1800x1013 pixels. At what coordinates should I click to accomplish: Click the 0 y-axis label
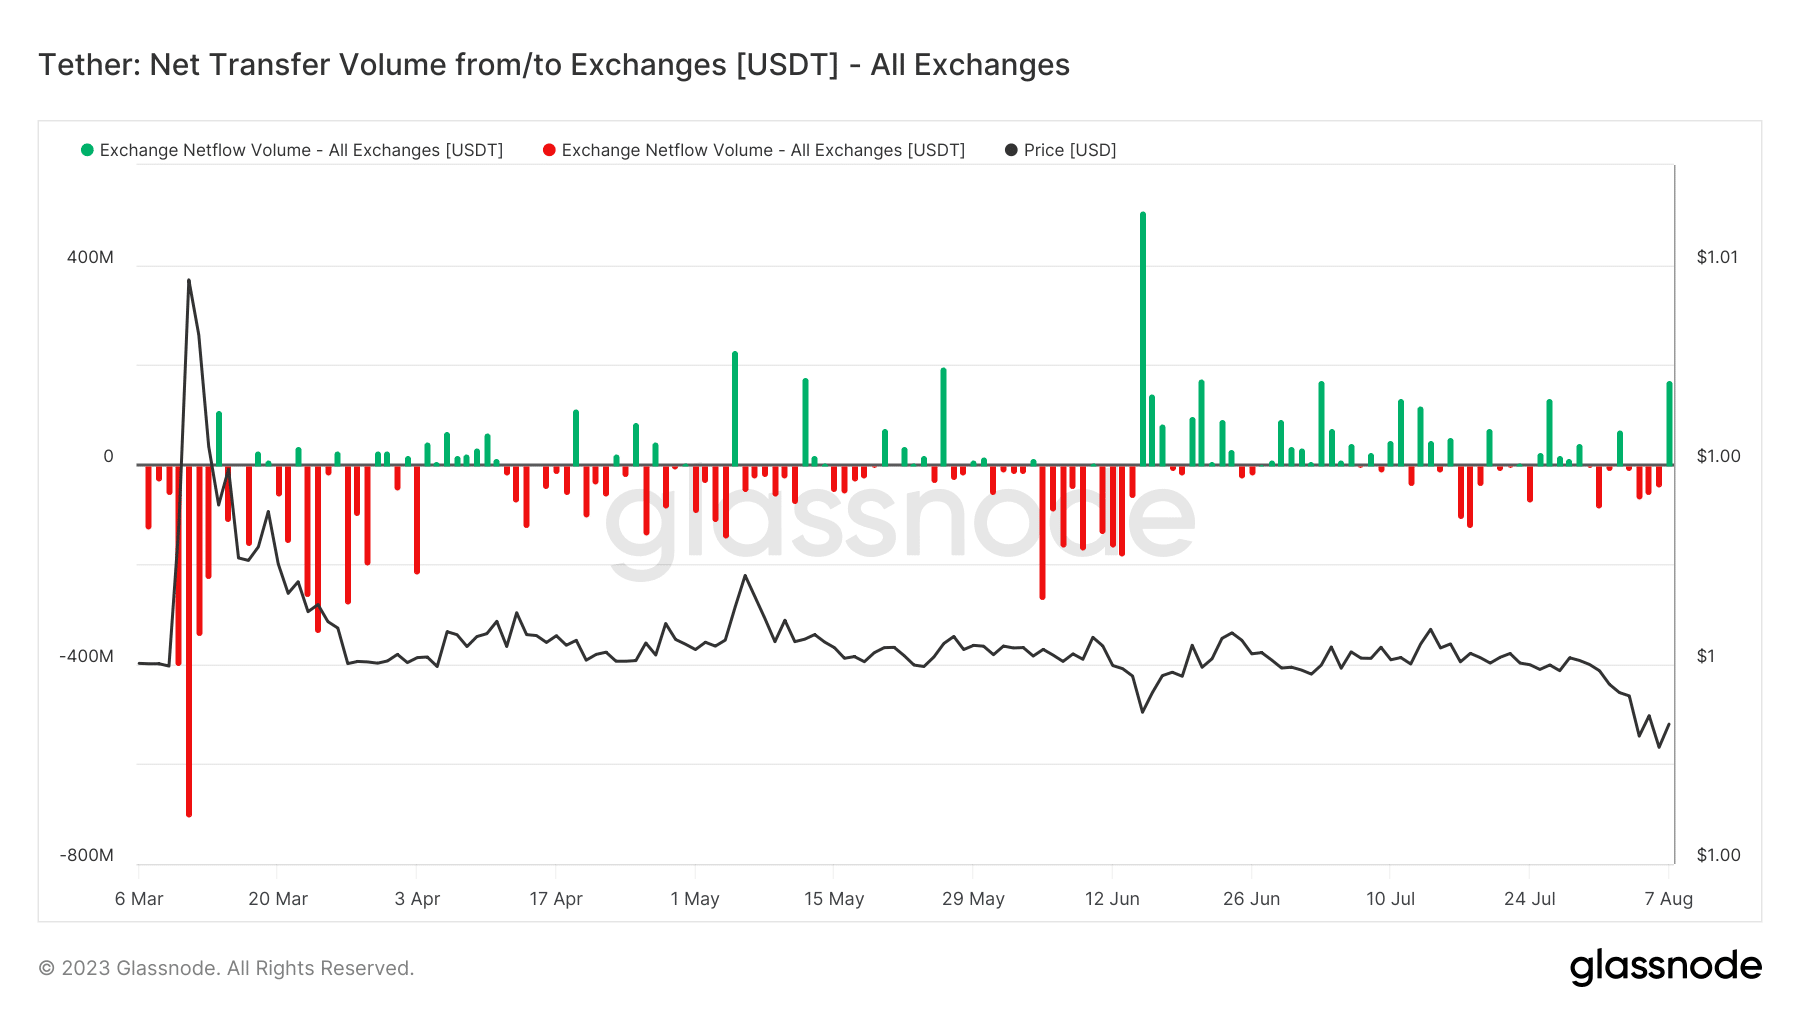point(108,457)
